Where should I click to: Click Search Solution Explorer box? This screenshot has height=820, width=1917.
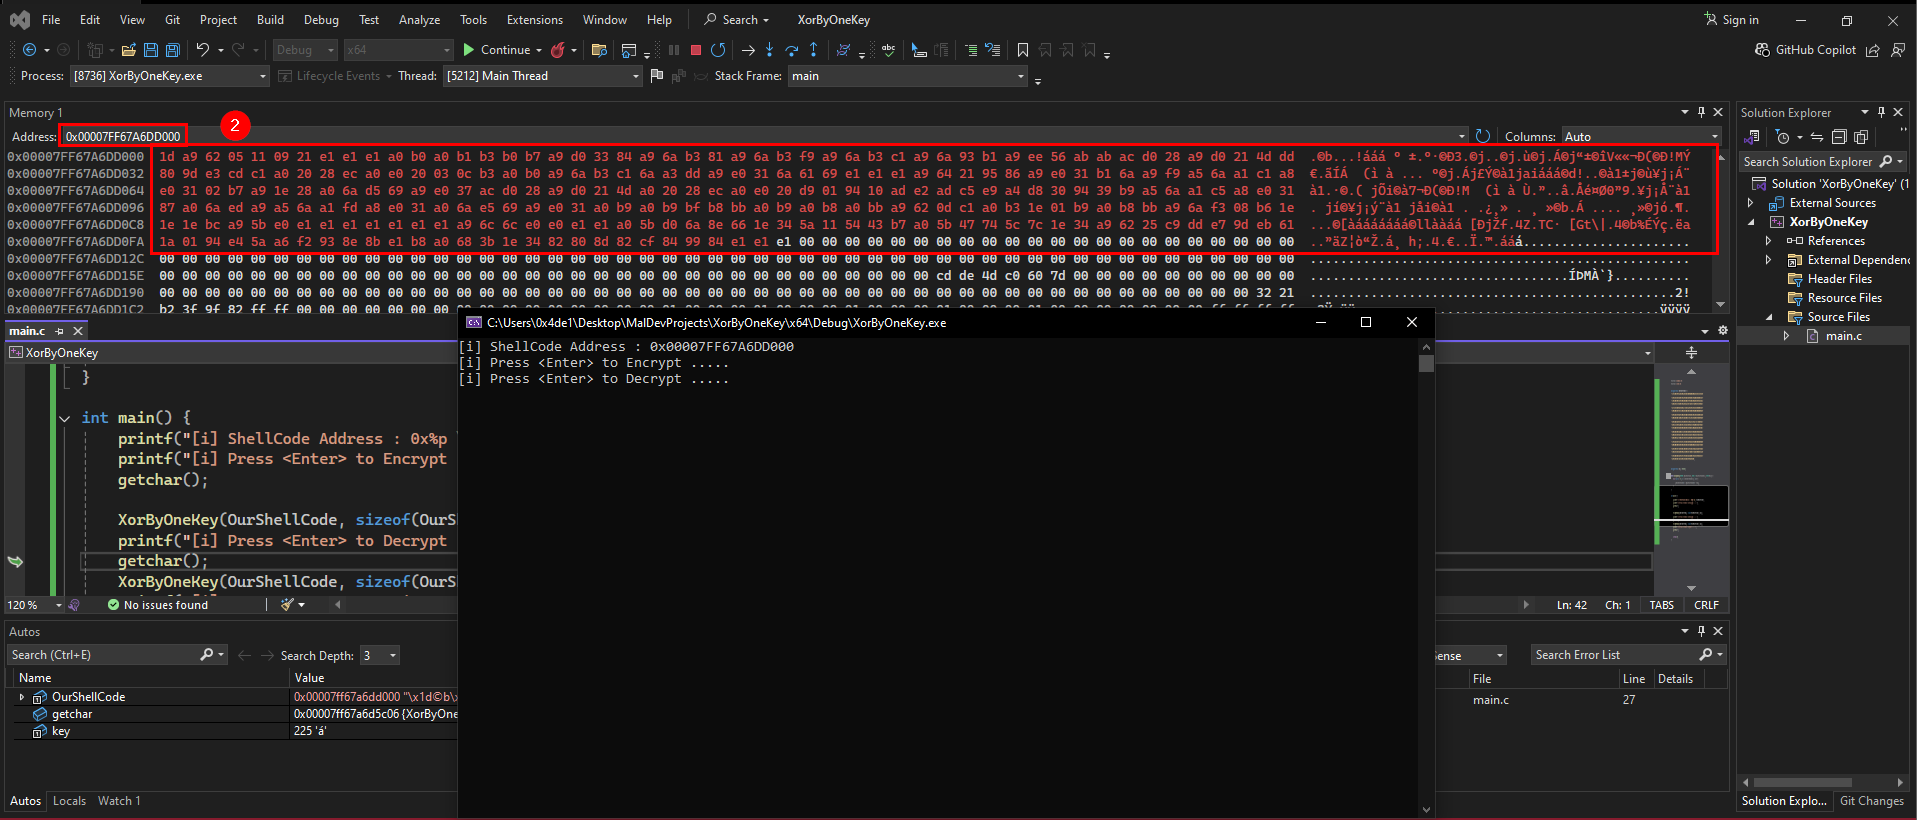pyautogui.click(x=1823, y=162)
